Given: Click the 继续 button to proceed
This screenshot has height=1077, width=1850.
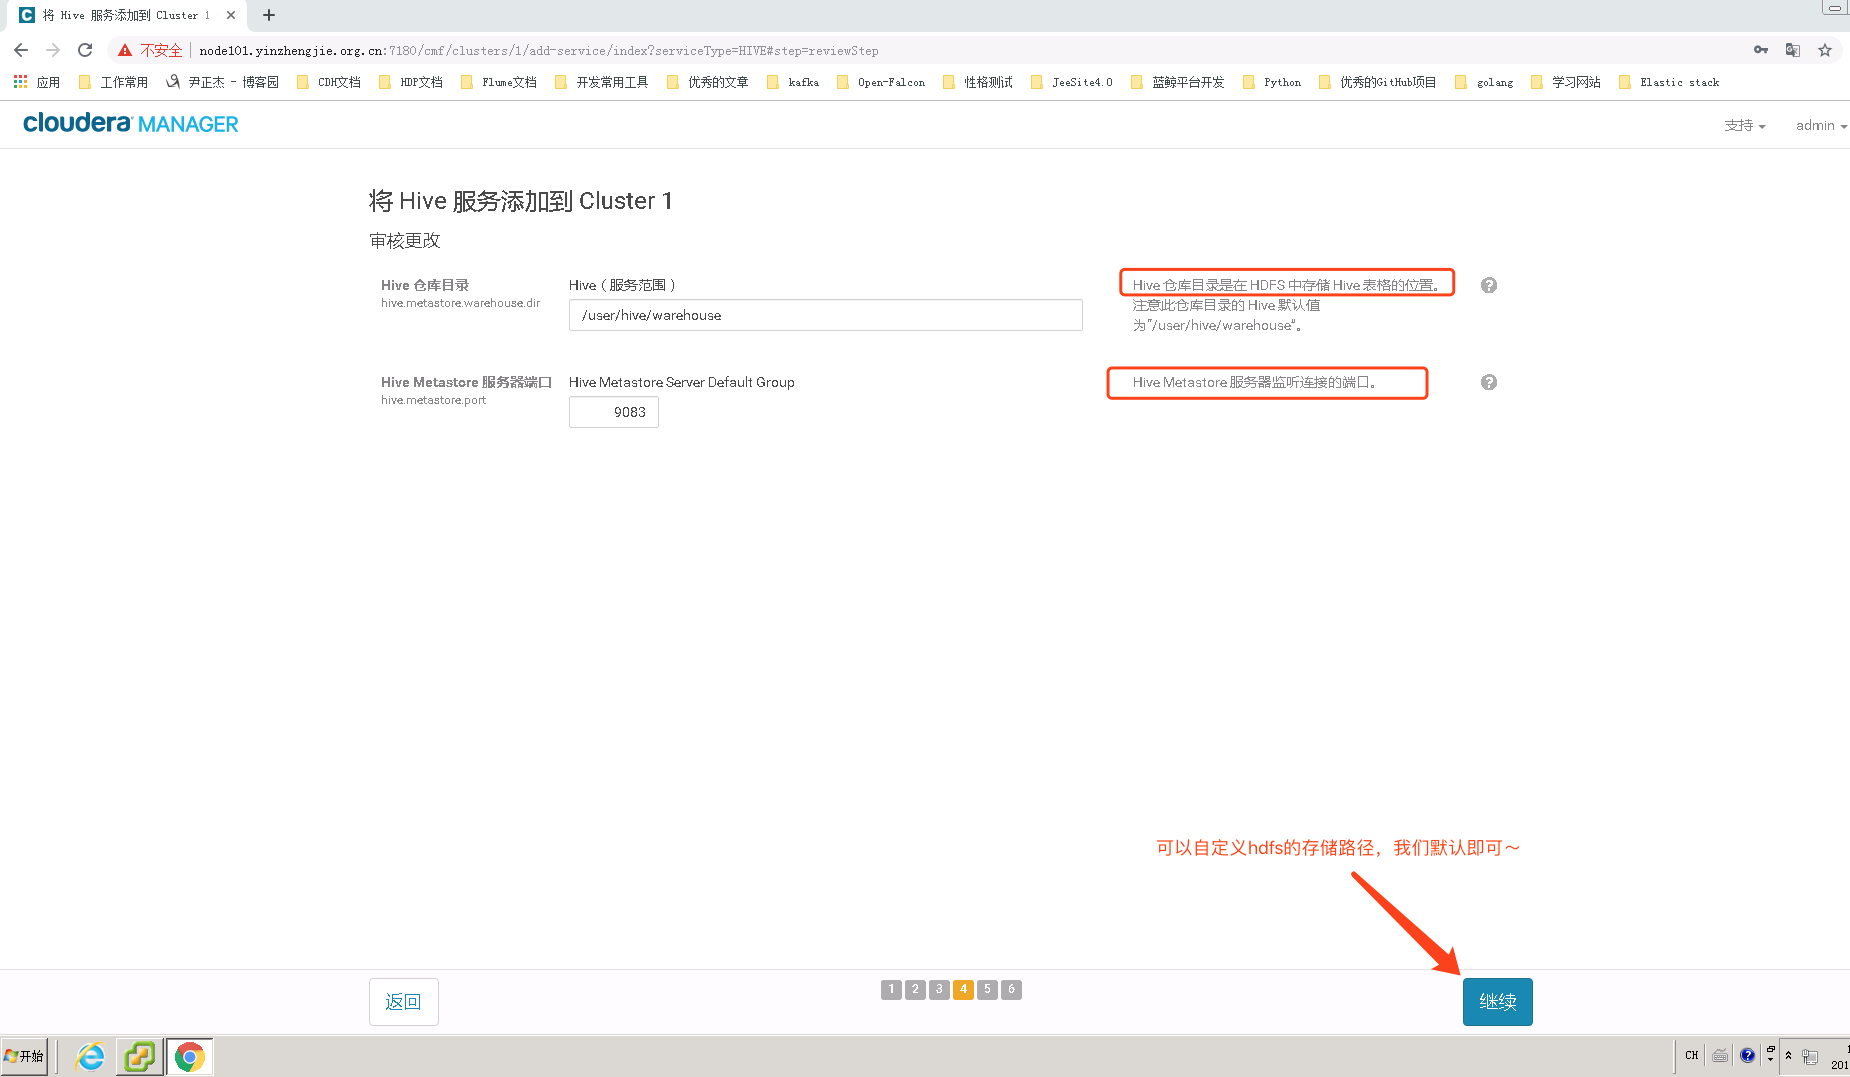Looking at the screenshot, I should pyautogui.click(x=1497, y=1001).
